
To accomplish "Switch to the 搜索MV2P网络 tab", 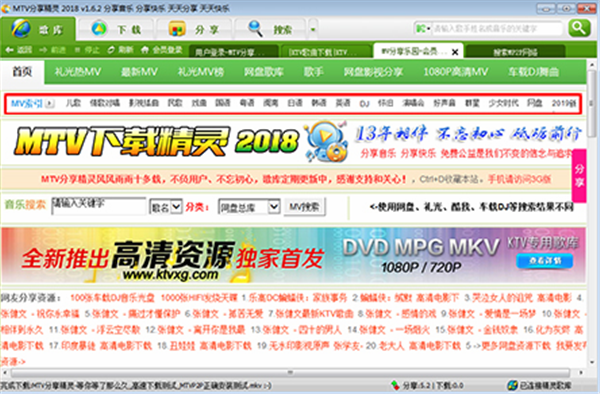I will point(515,52).
